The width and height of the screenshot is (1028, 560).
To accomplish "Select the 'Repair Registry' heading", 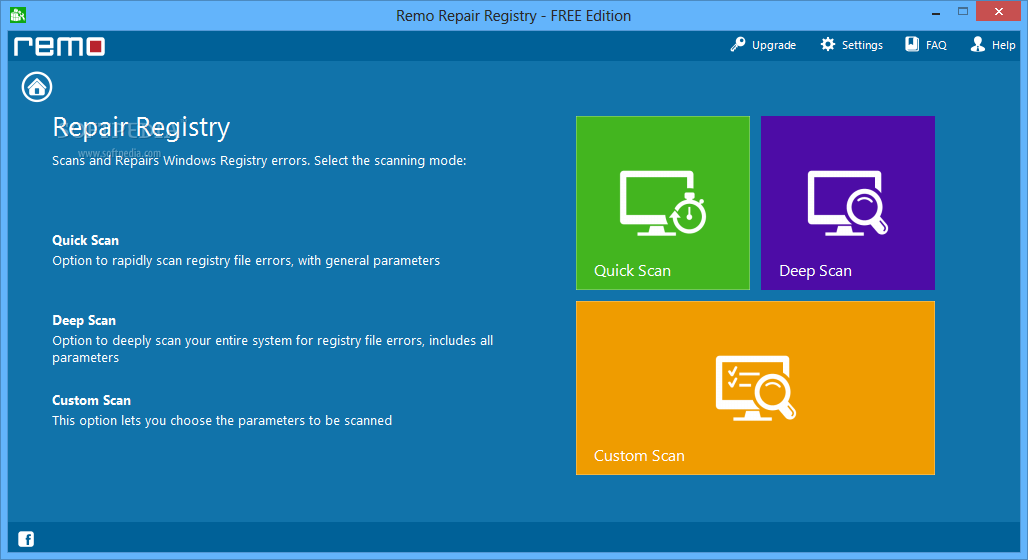I will 141,127.
